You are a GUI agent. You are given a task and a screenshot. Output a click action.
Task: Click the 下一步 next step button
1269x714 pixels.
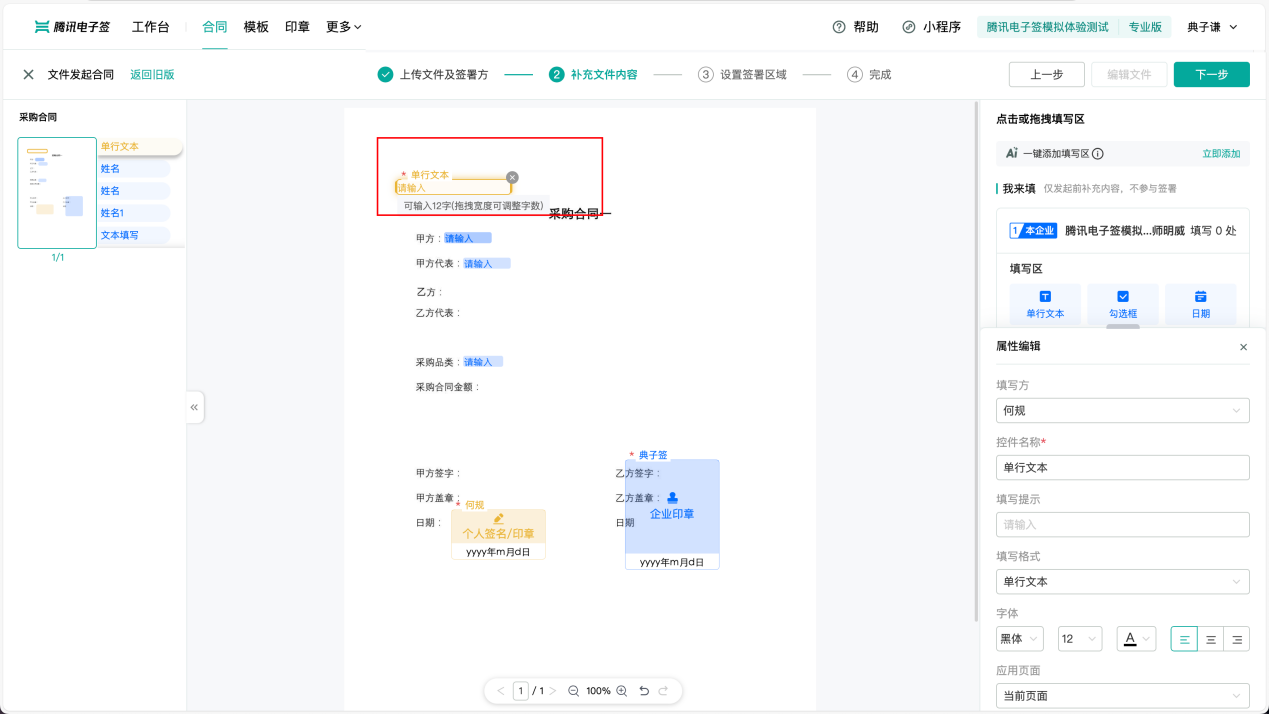[x=1211, y=74]
